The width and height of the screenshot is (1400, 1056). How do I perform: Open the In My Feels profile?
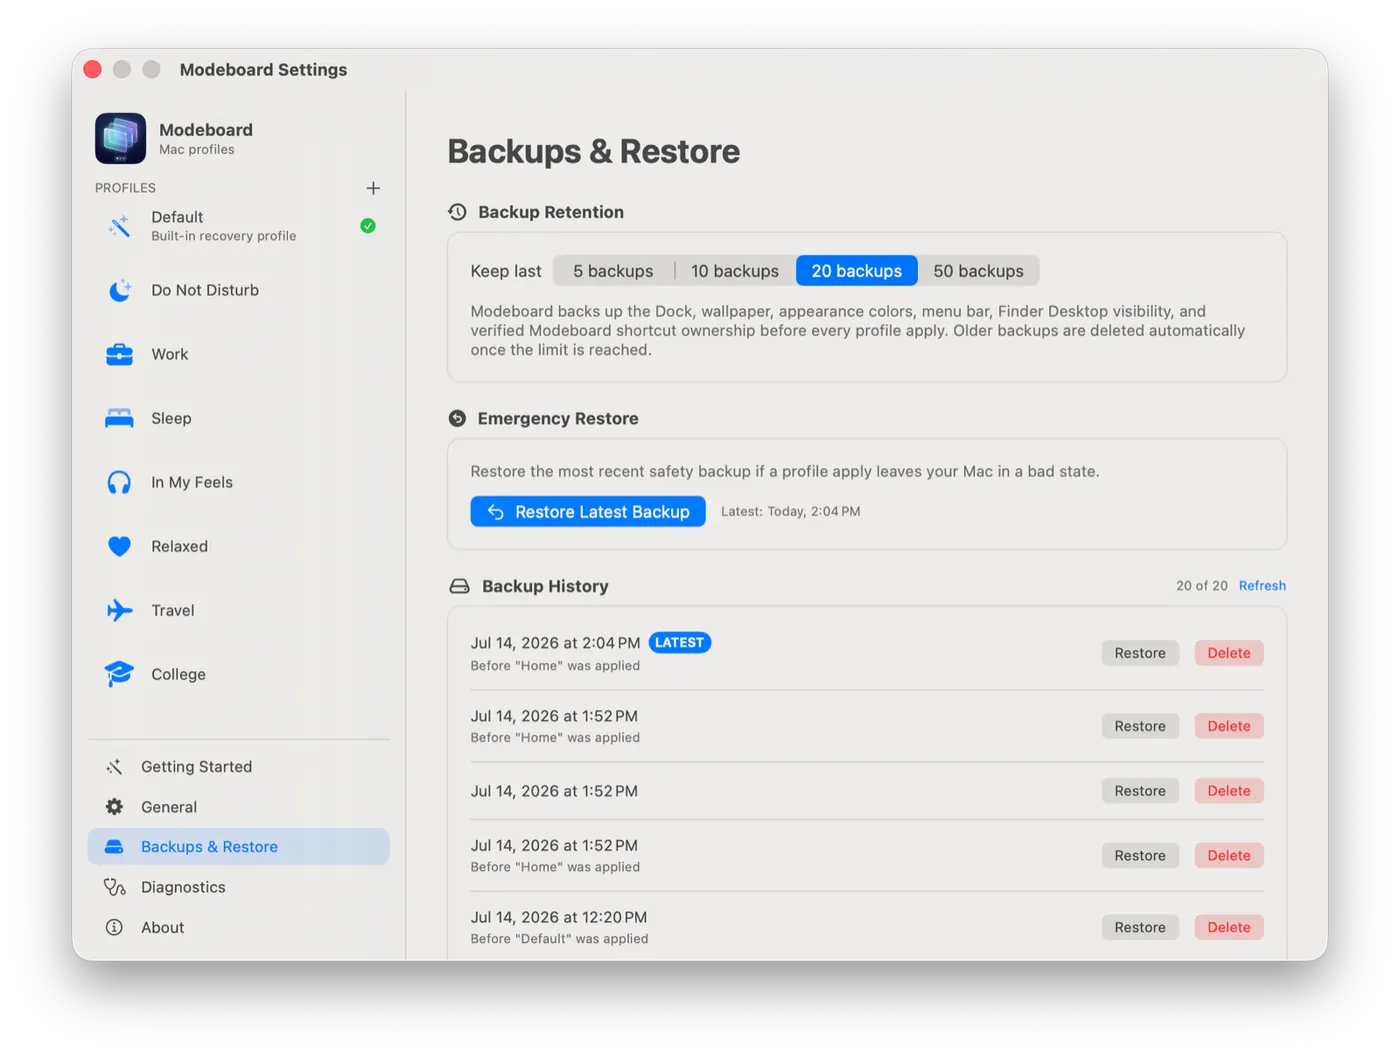[x=238, y=482]
